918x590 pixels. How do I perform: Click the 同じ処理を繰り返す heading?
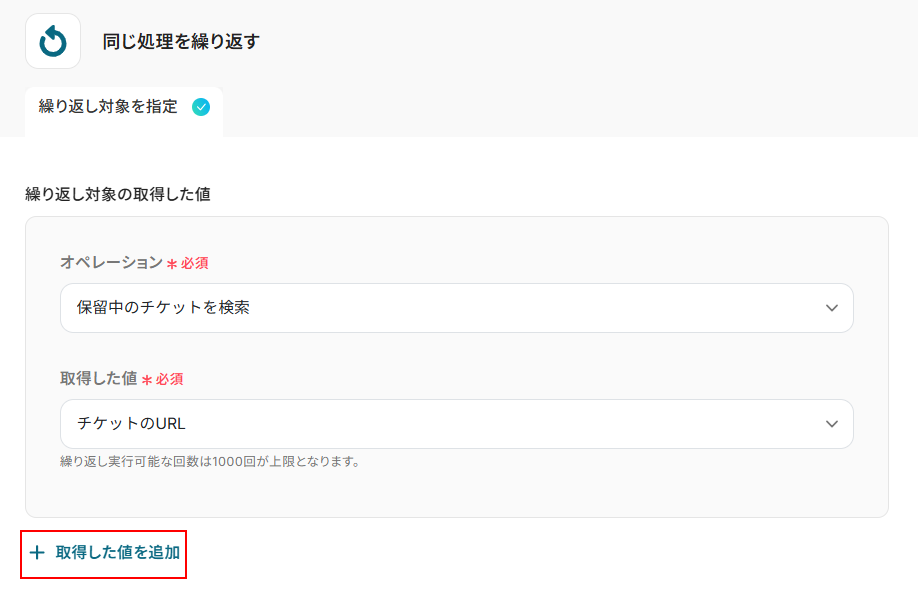[181, 42]
